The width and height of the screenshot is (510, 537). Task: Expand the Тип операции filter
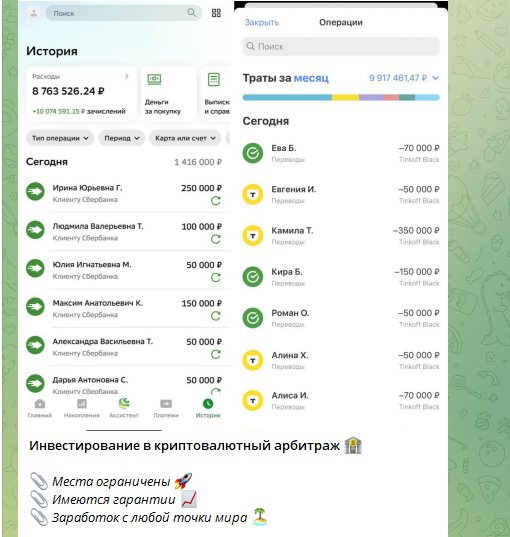coord(60,138)
